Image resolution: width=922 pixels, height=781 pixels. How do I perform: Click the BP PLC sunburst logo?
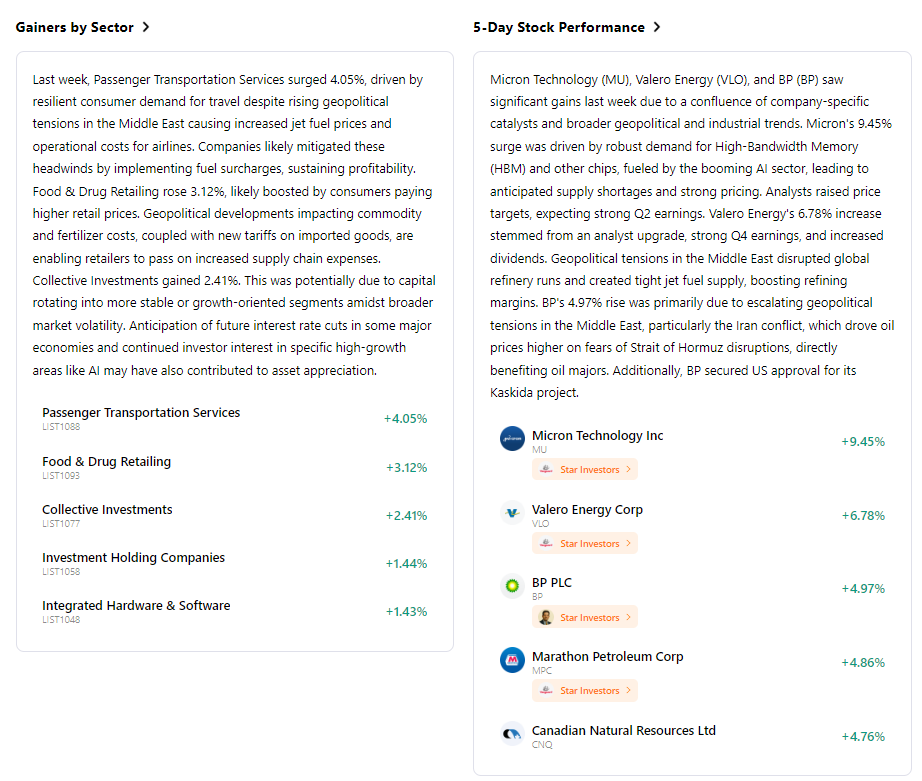click(512, 586)
